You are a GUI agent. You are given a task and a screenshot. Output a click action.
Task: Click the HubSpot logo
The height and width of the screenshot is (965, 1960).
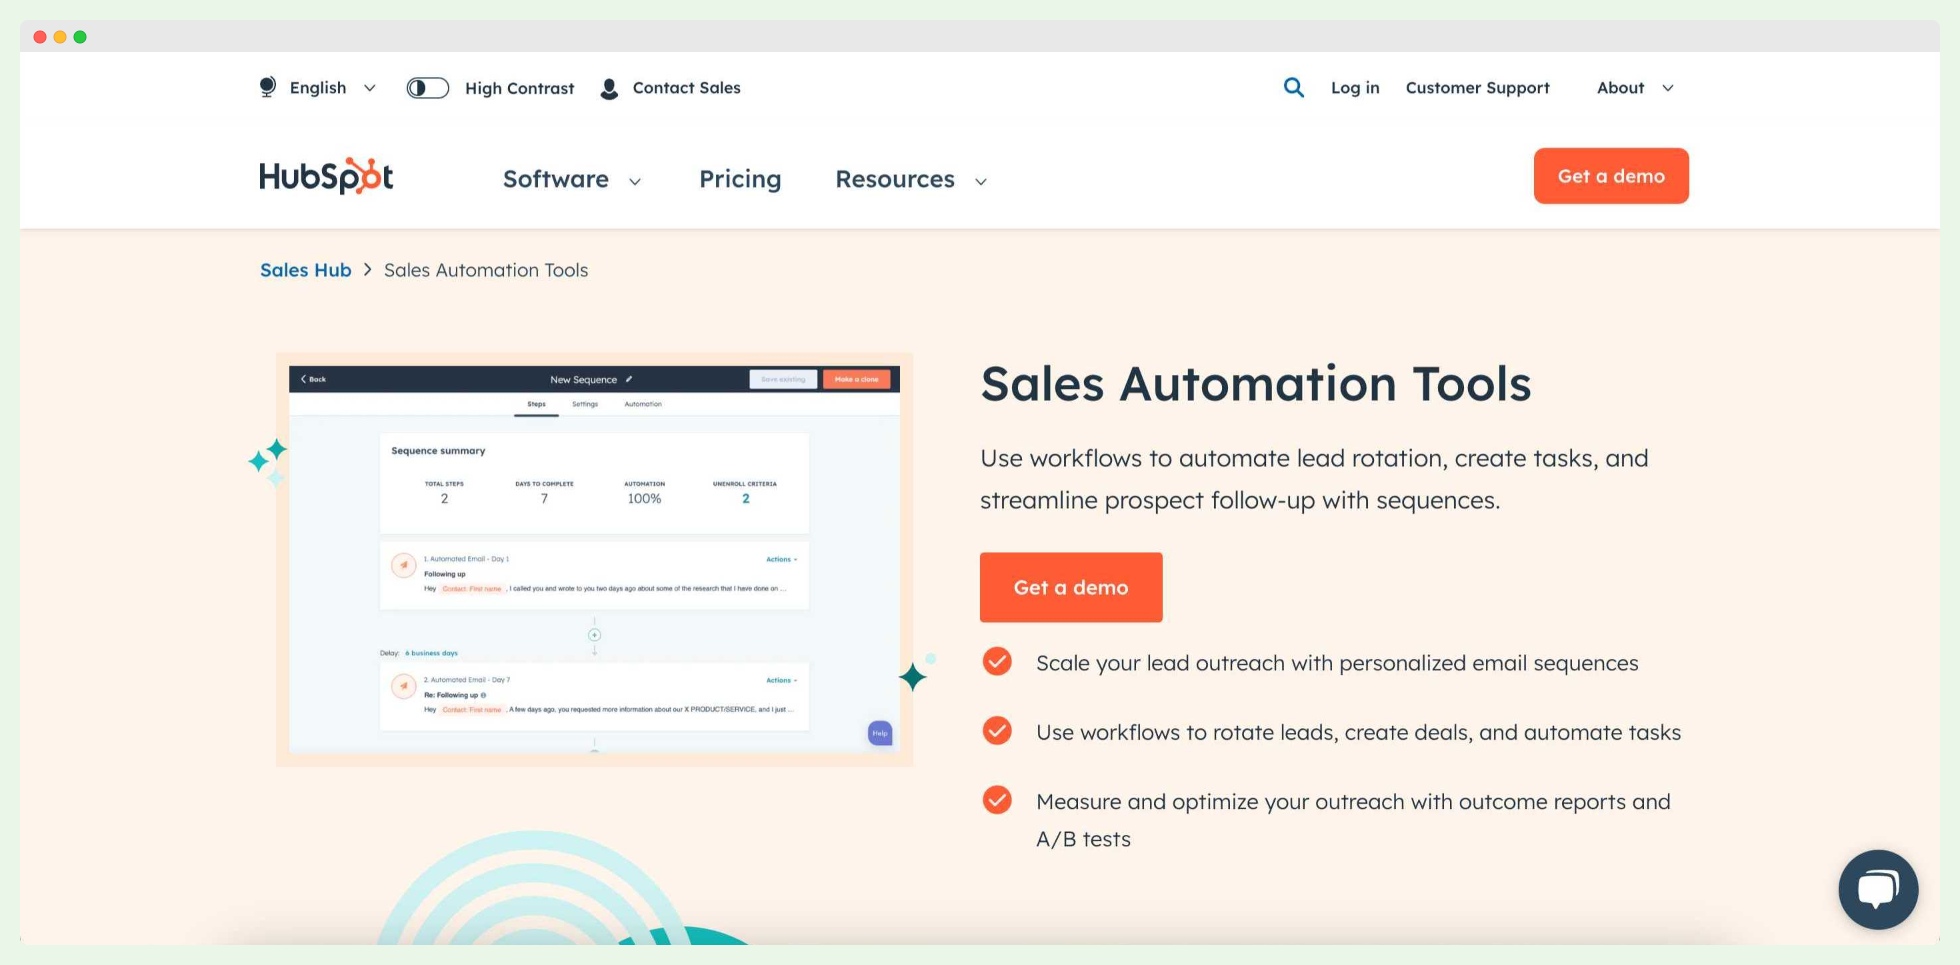326,176
